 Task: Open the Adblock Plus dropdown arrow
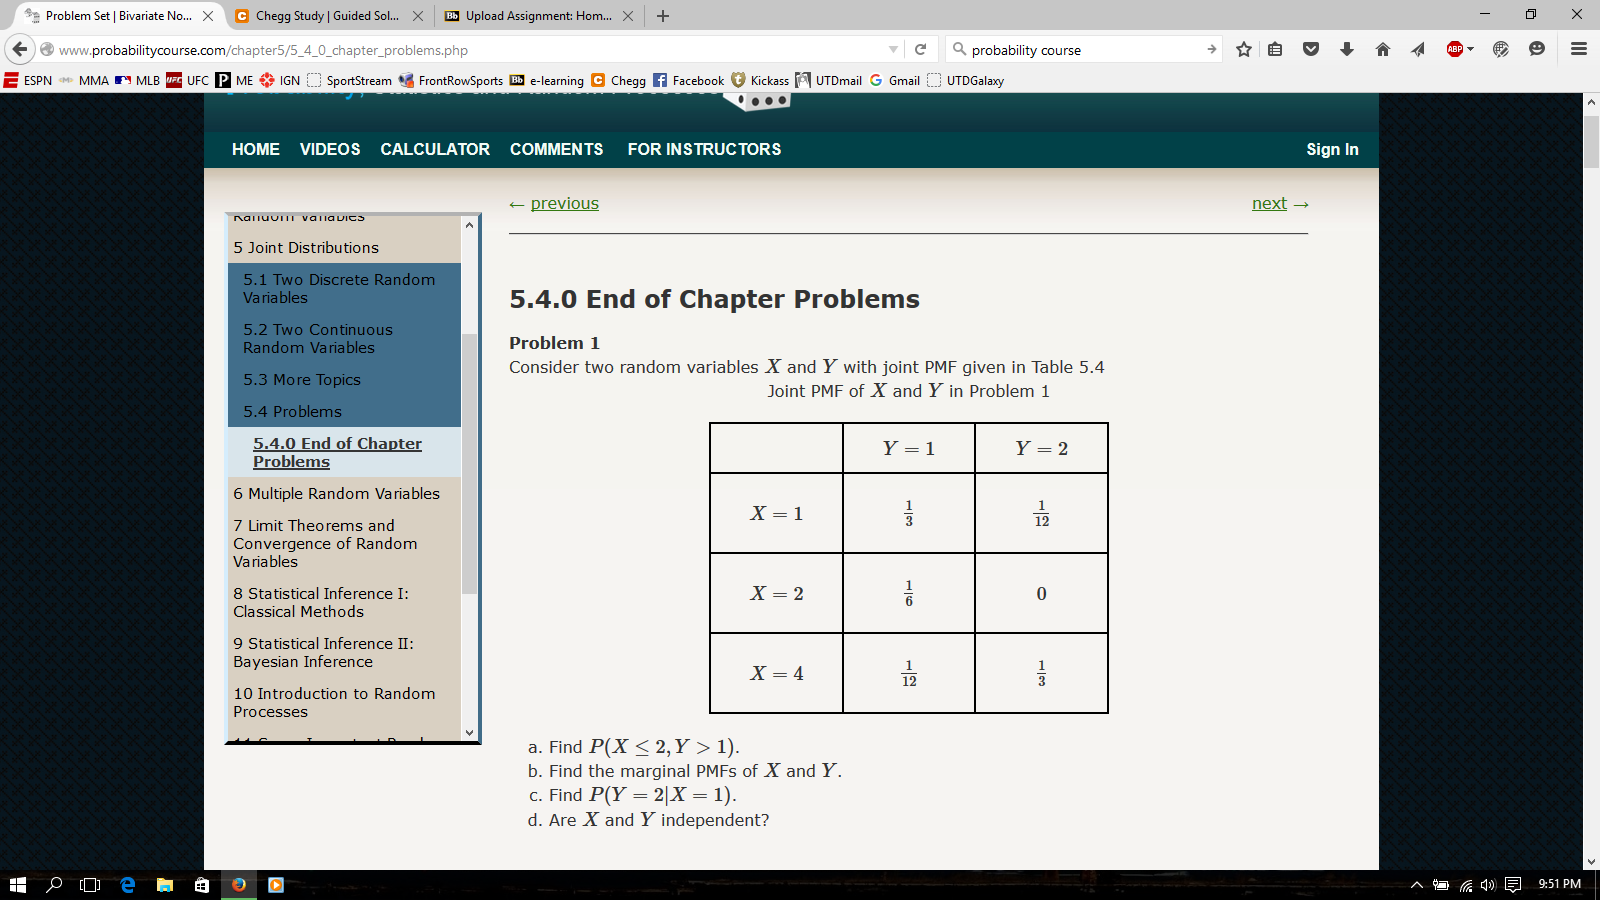click(x=1470, y=50)
